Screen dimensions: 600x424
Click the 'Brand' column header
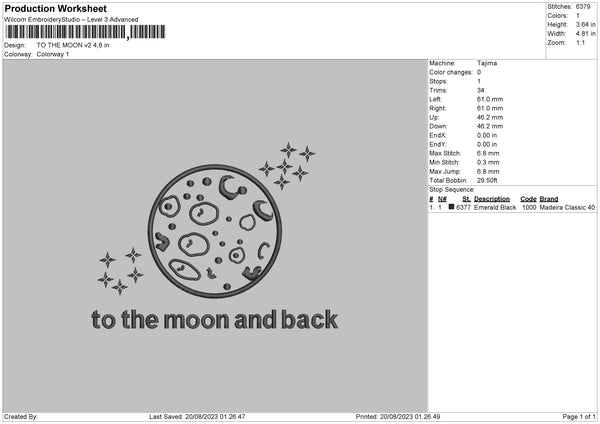tap(548, 199)
